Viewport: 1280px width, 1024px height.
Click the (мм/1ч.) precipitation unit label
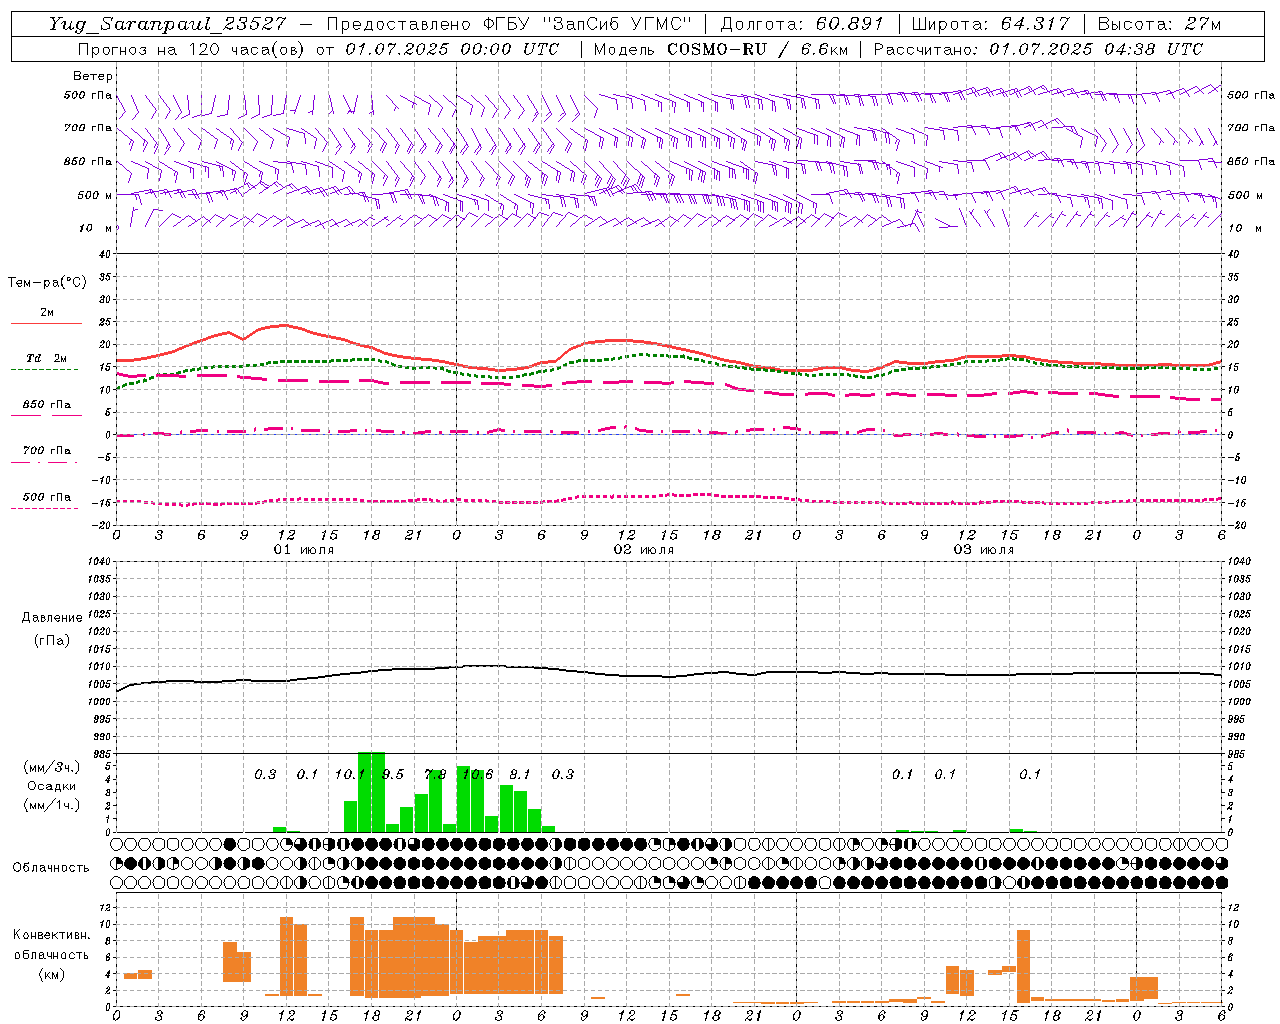coord(51,805)
